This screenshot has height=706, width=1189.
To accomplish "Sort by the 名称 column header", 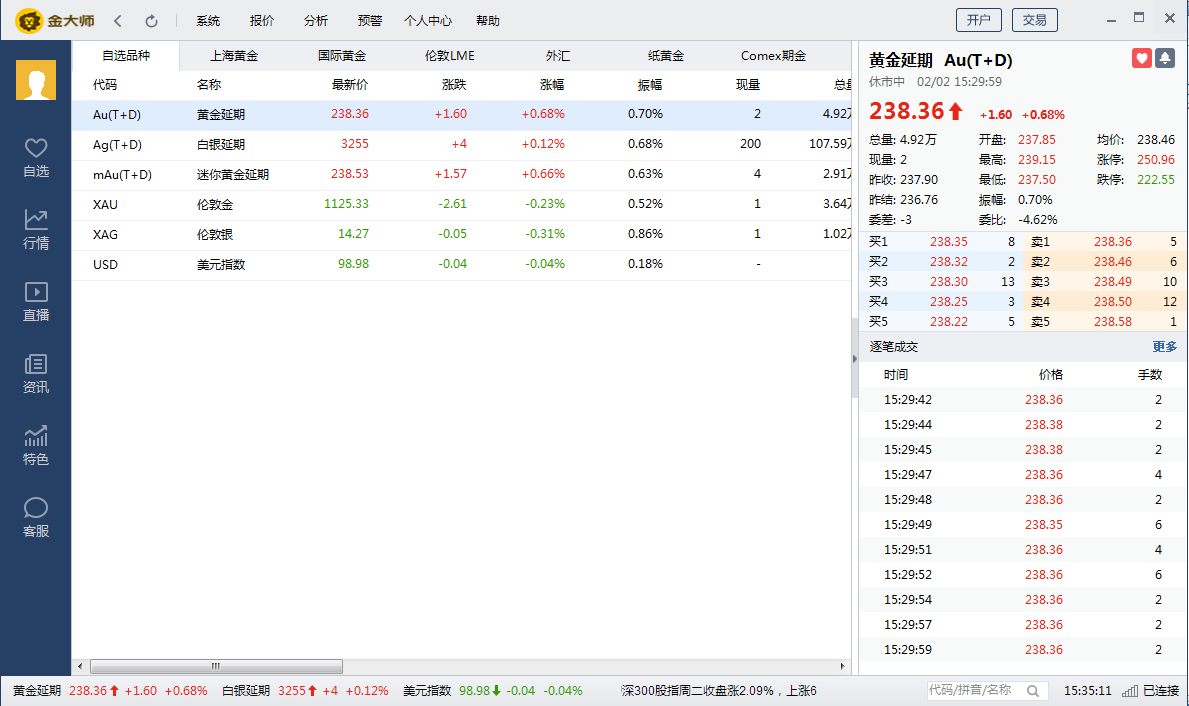I will point(209,85).
